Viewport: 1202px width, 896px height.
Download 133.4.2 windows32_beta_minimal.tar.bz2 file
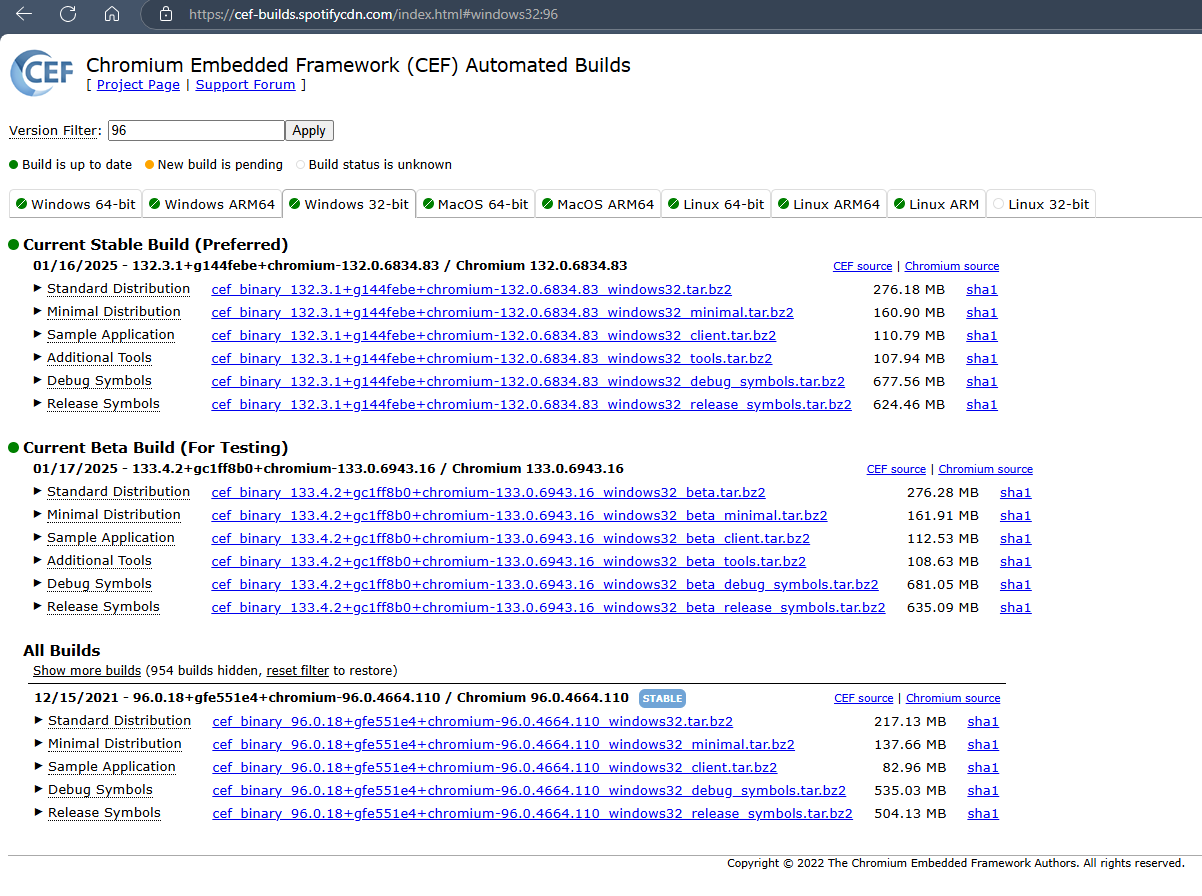pyautogui.click(x=519, y=516)
